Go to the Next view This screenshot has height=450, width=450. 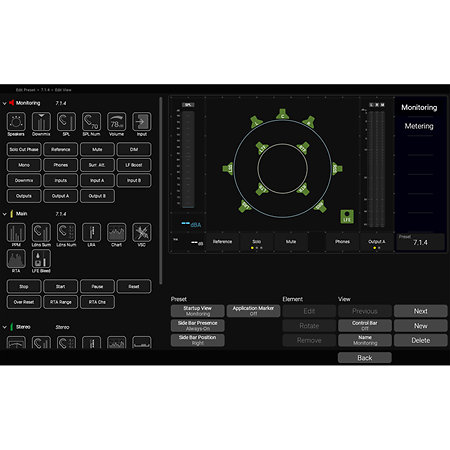point(421,311)
